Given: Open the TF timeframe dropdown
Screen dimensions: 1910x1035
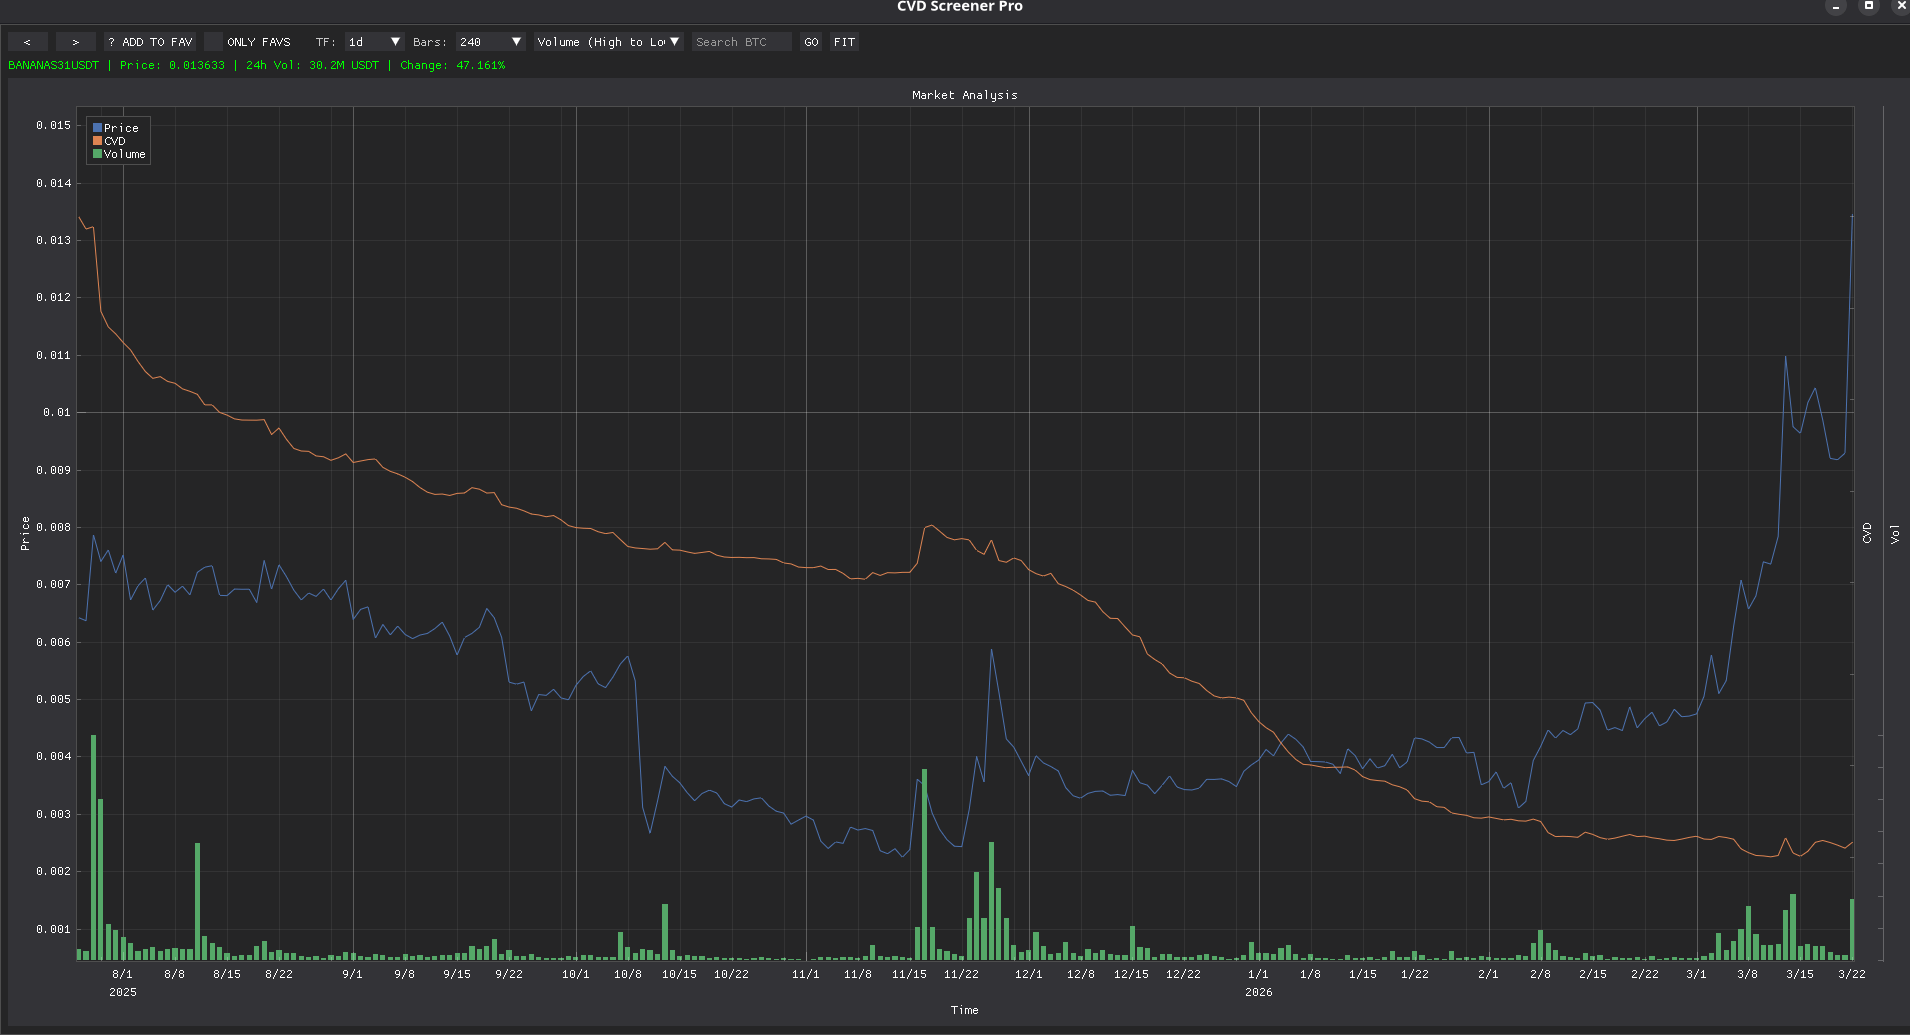Looking at the screenshot, I should (373, 42).
